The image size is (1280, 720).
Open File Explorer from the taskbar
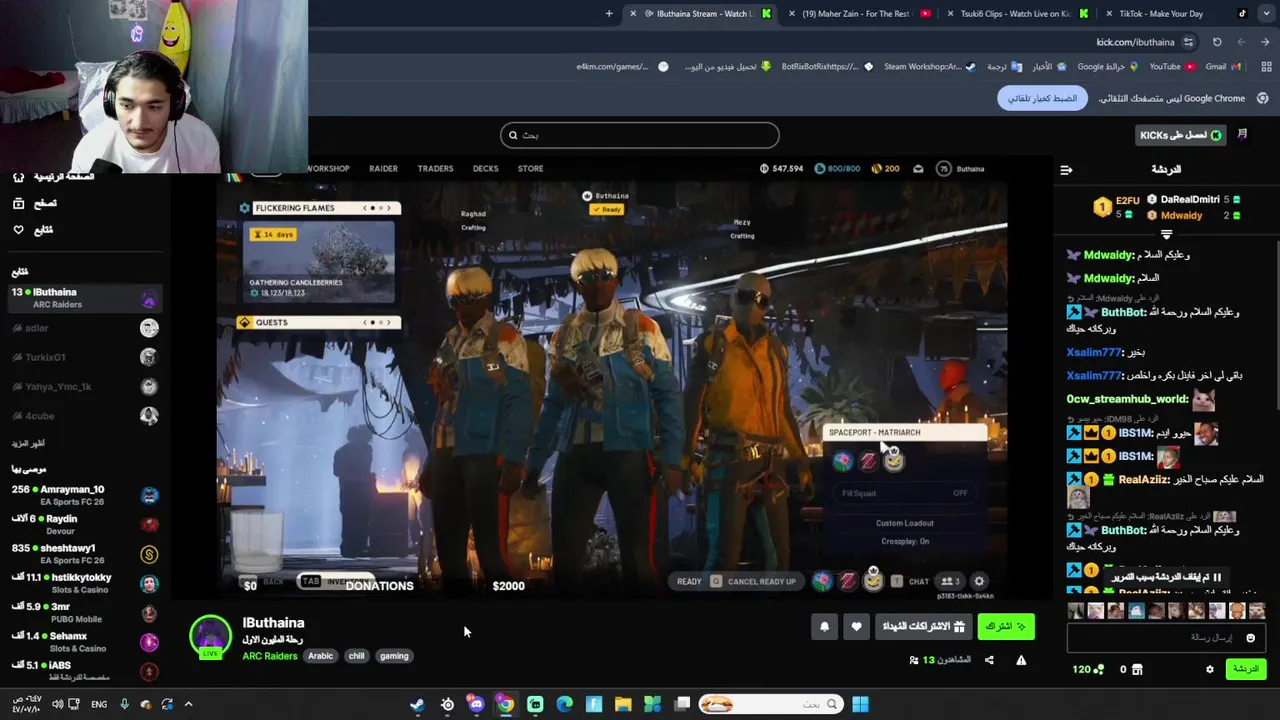pyautogui.click(x=623, y=704)
